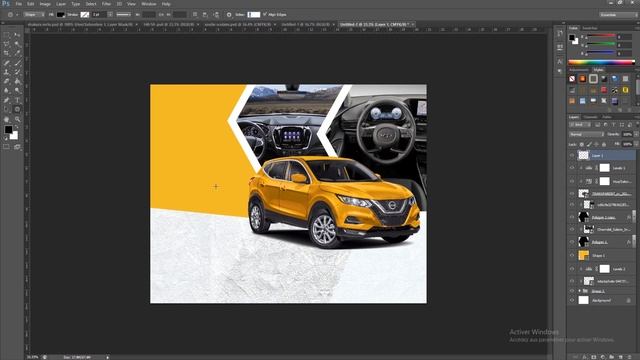Viewport: 640px width, 360px height.
Task: Hide the Hue/Saturation adjustment layer
Action: (572, 181)
